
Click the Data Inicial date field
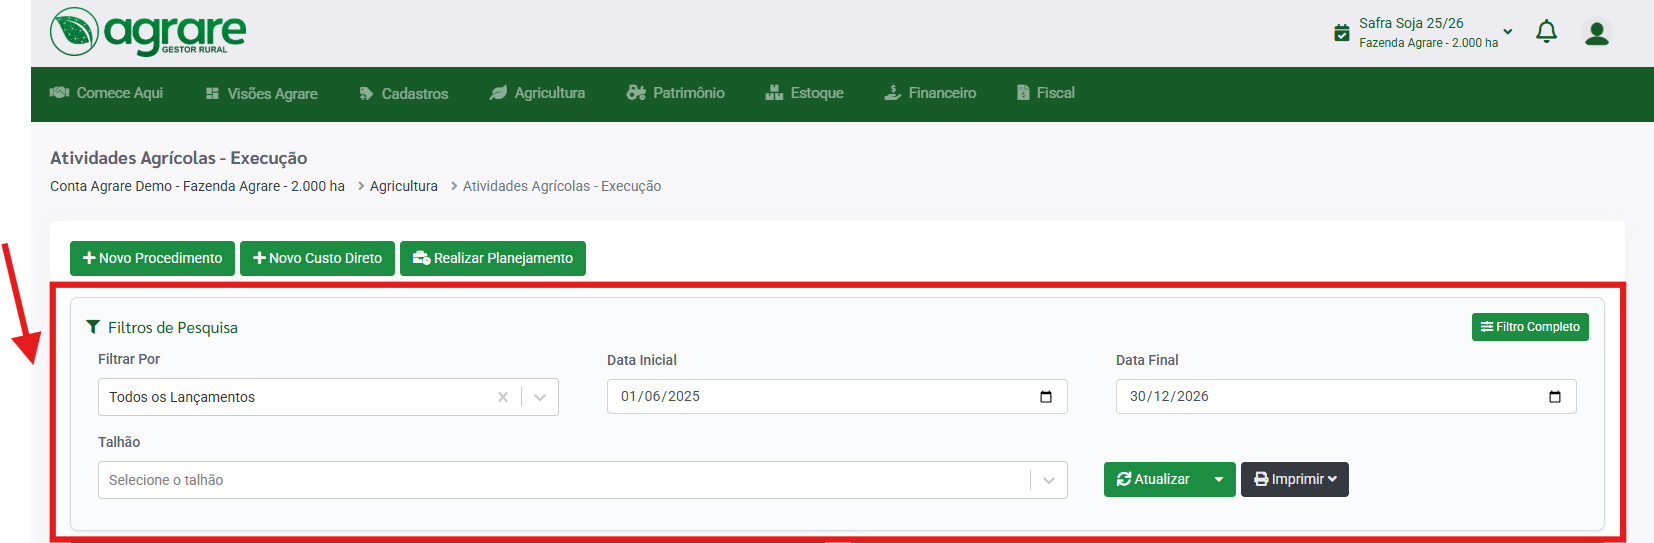pyautogui.click(x=837, y=396)
